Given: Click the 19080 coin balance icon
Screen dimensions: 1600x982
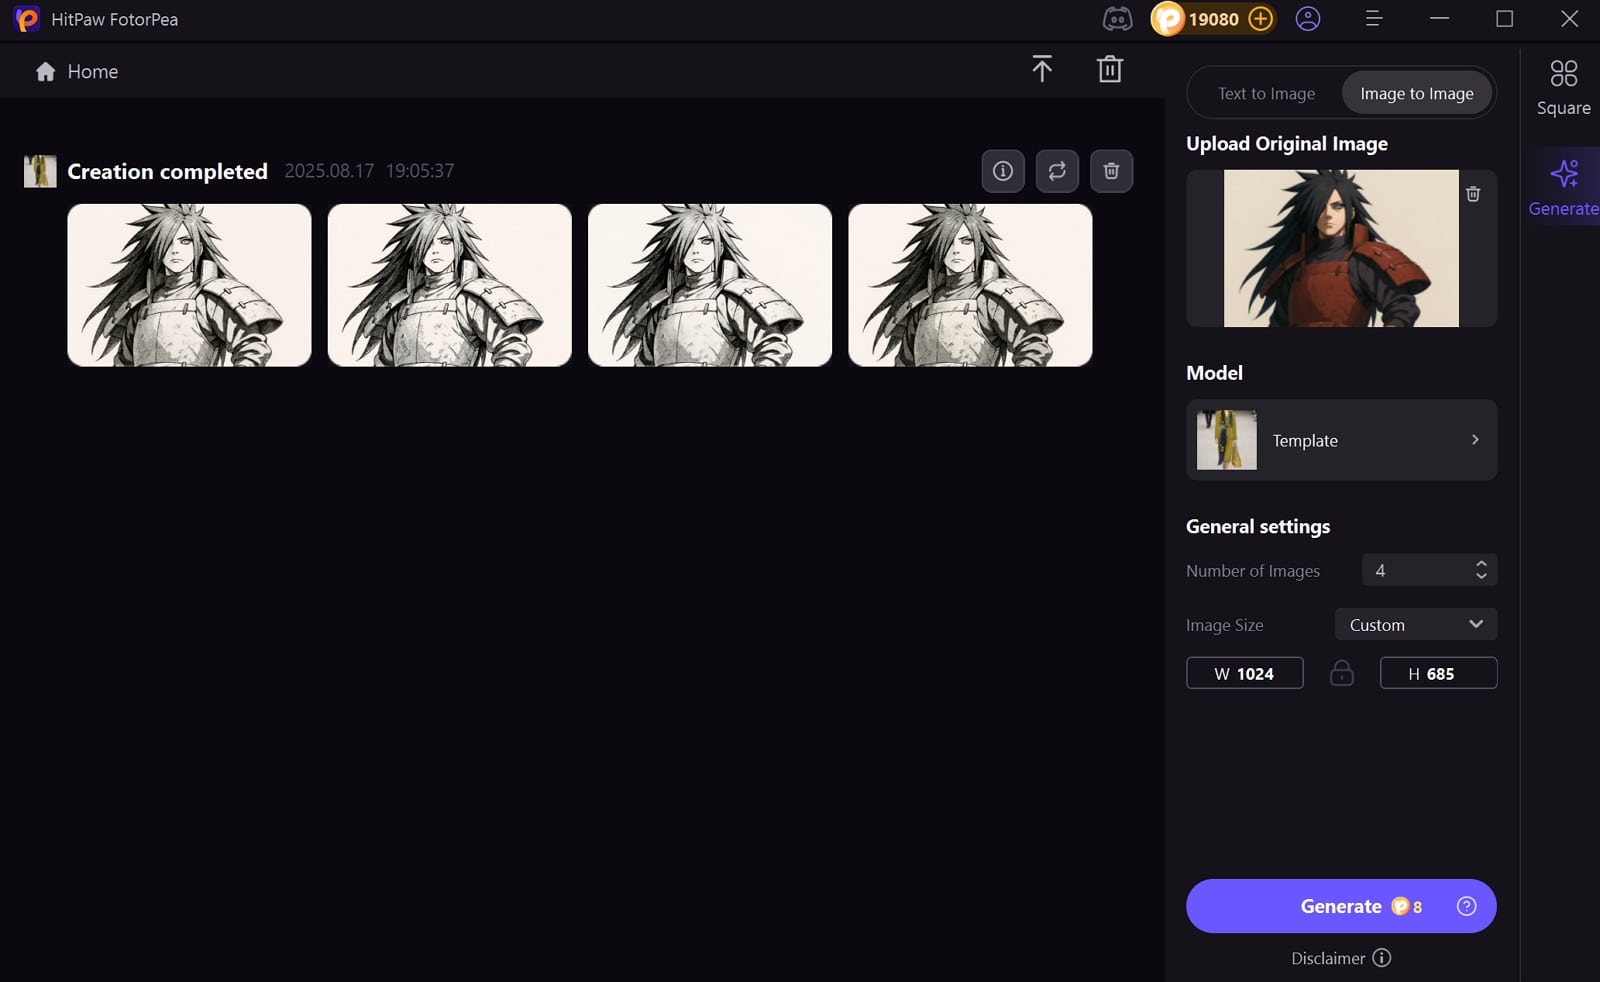Looking at the screenshot, I should [1167, 19].
